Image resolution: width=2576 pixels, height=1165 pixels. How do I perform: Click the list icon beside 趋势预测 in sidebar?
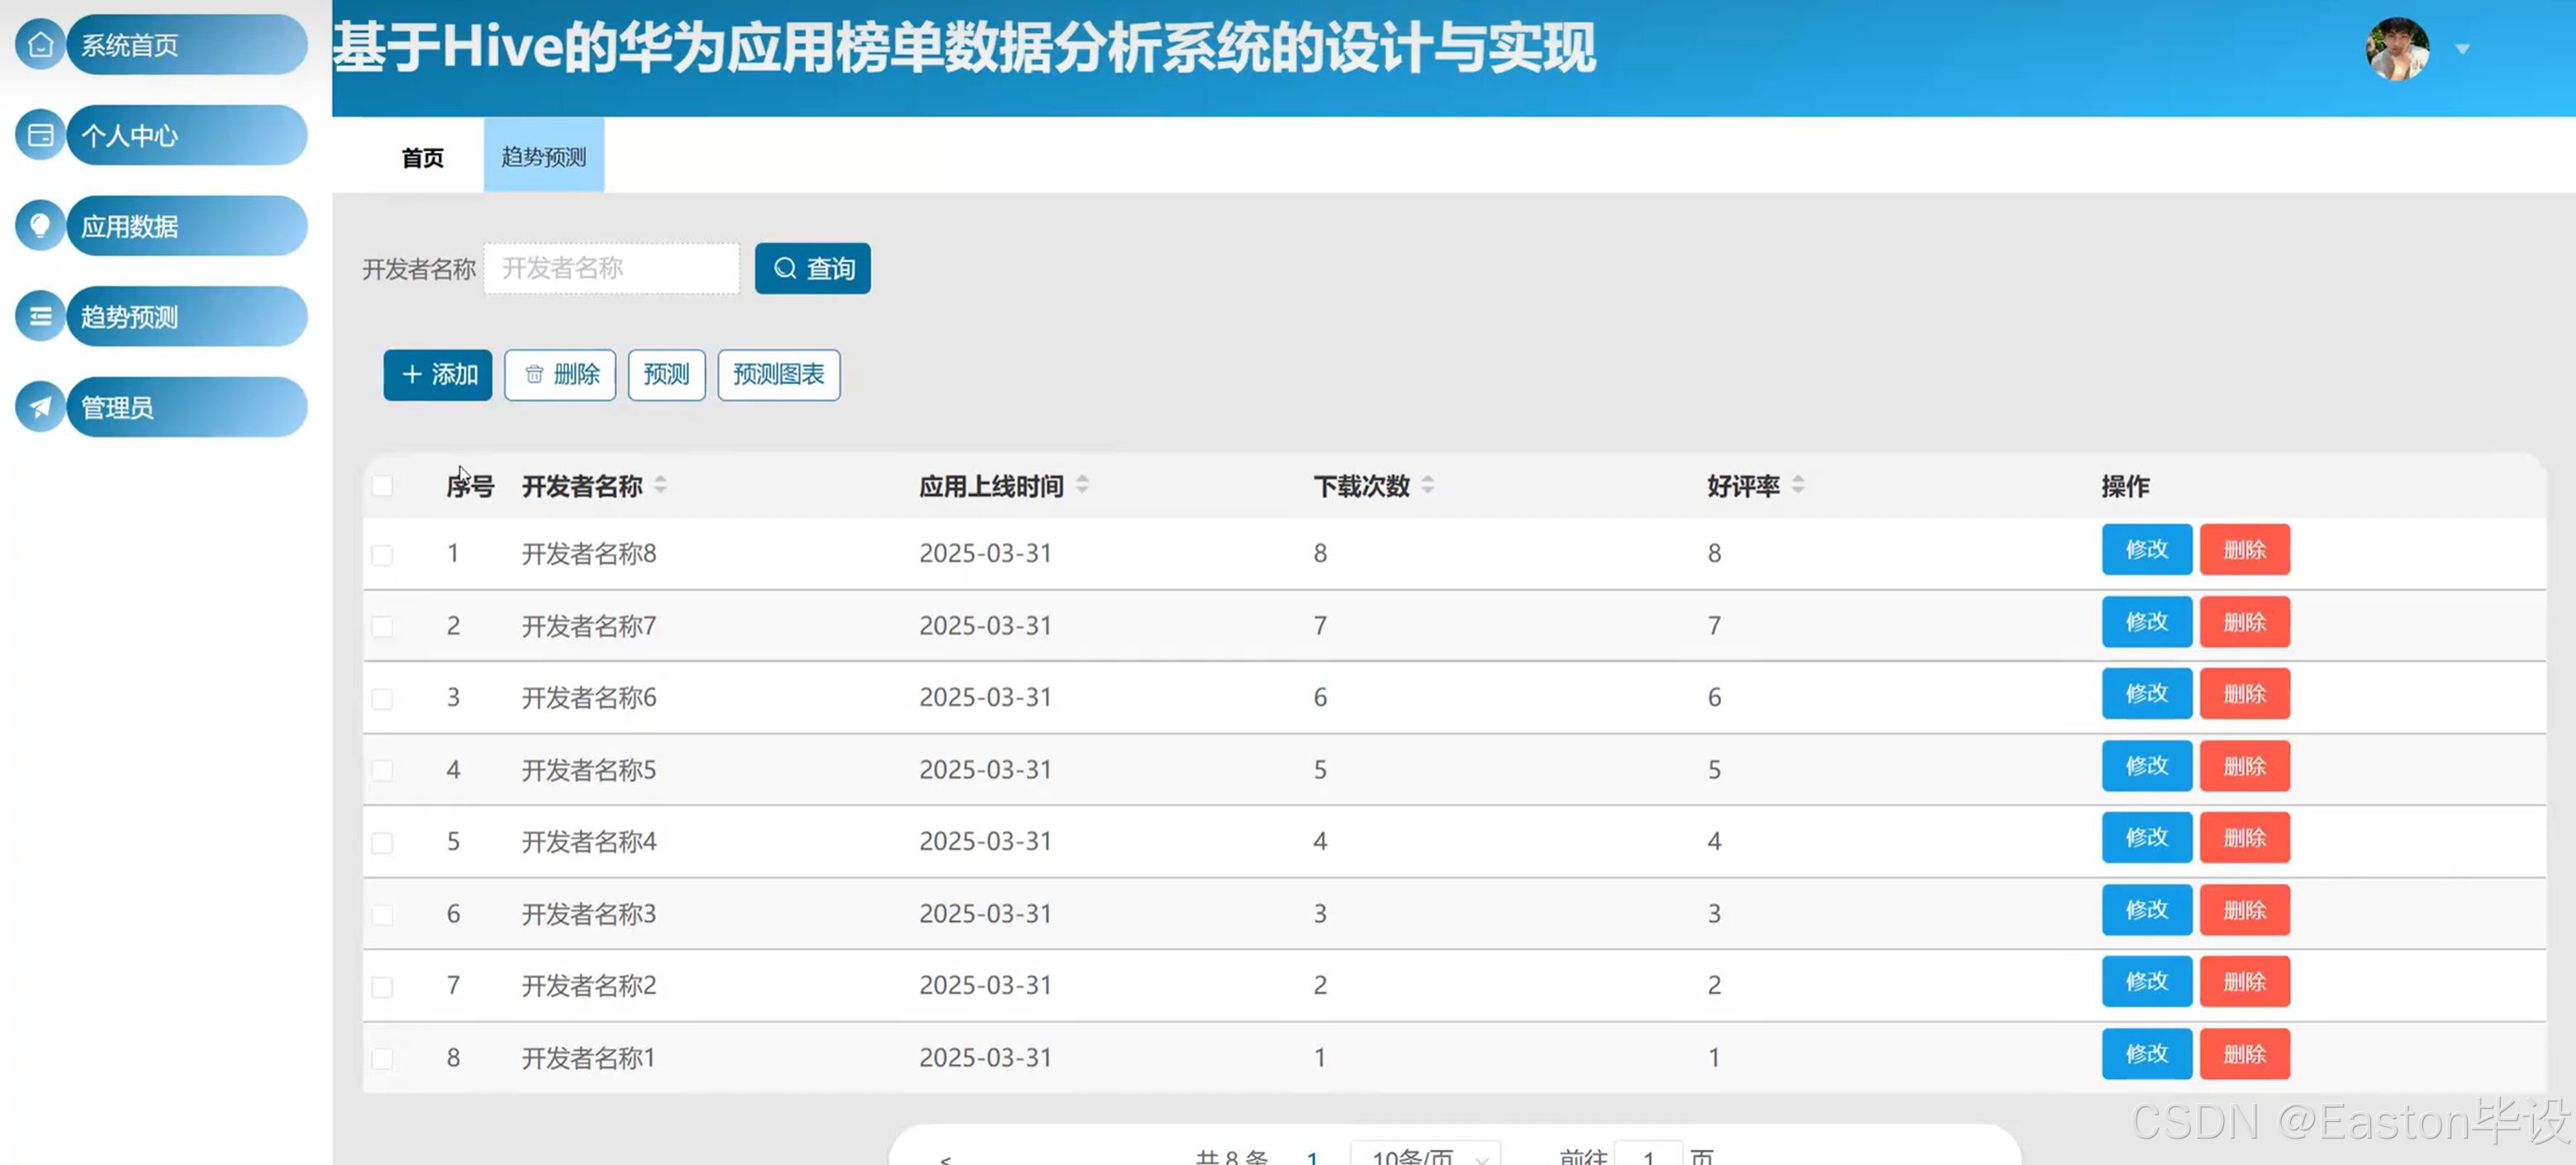[x=40, y=317]
